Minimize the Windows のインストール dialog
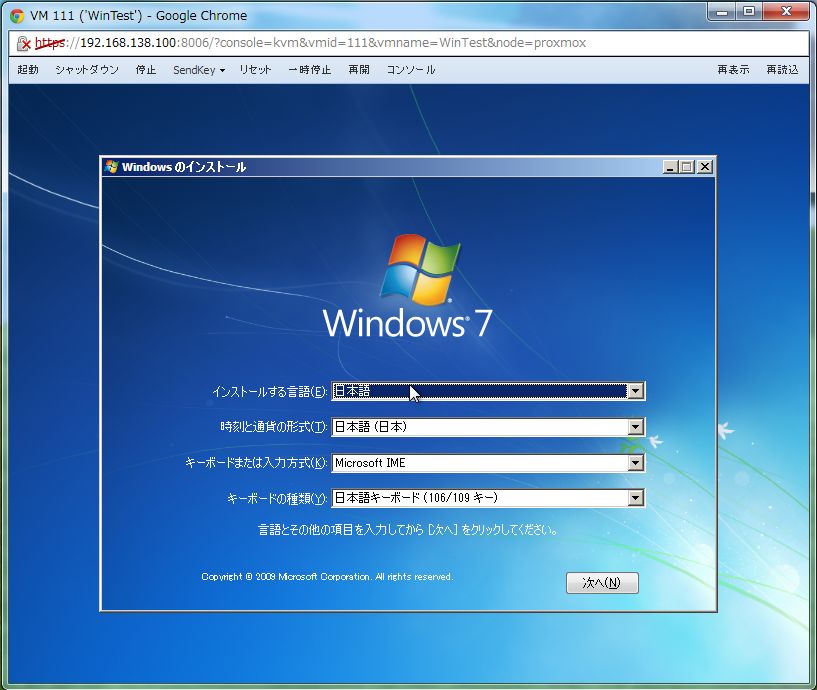The image size is (817, 690). point(670,167)
